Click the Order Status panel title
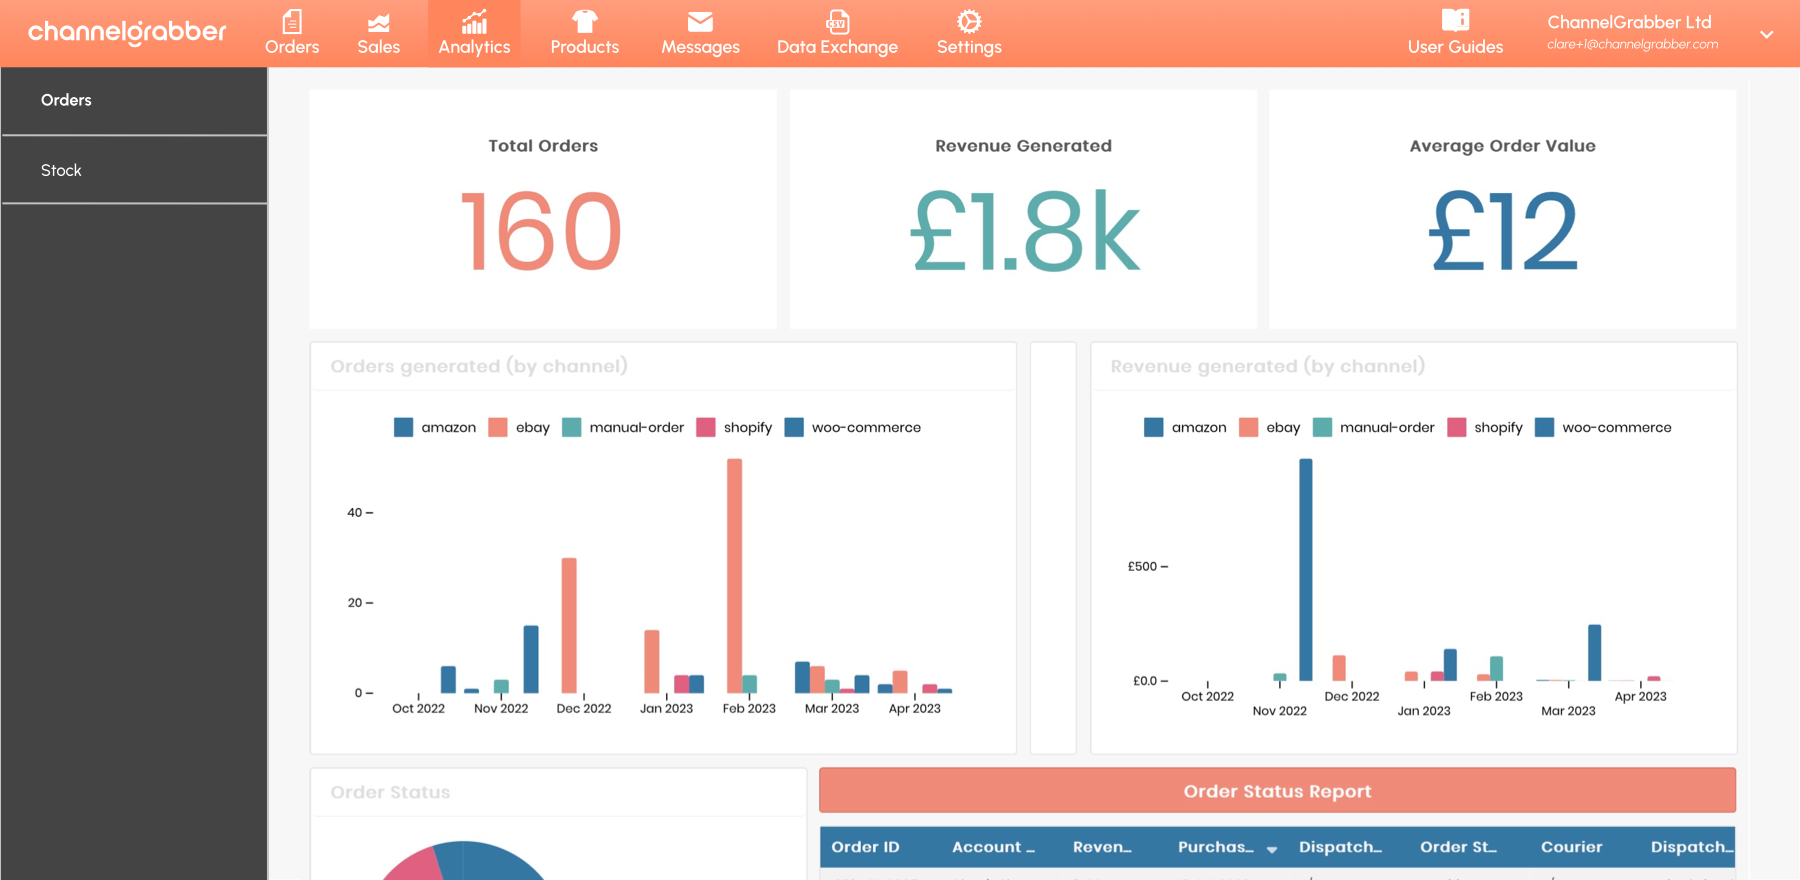 coord(390,792)
